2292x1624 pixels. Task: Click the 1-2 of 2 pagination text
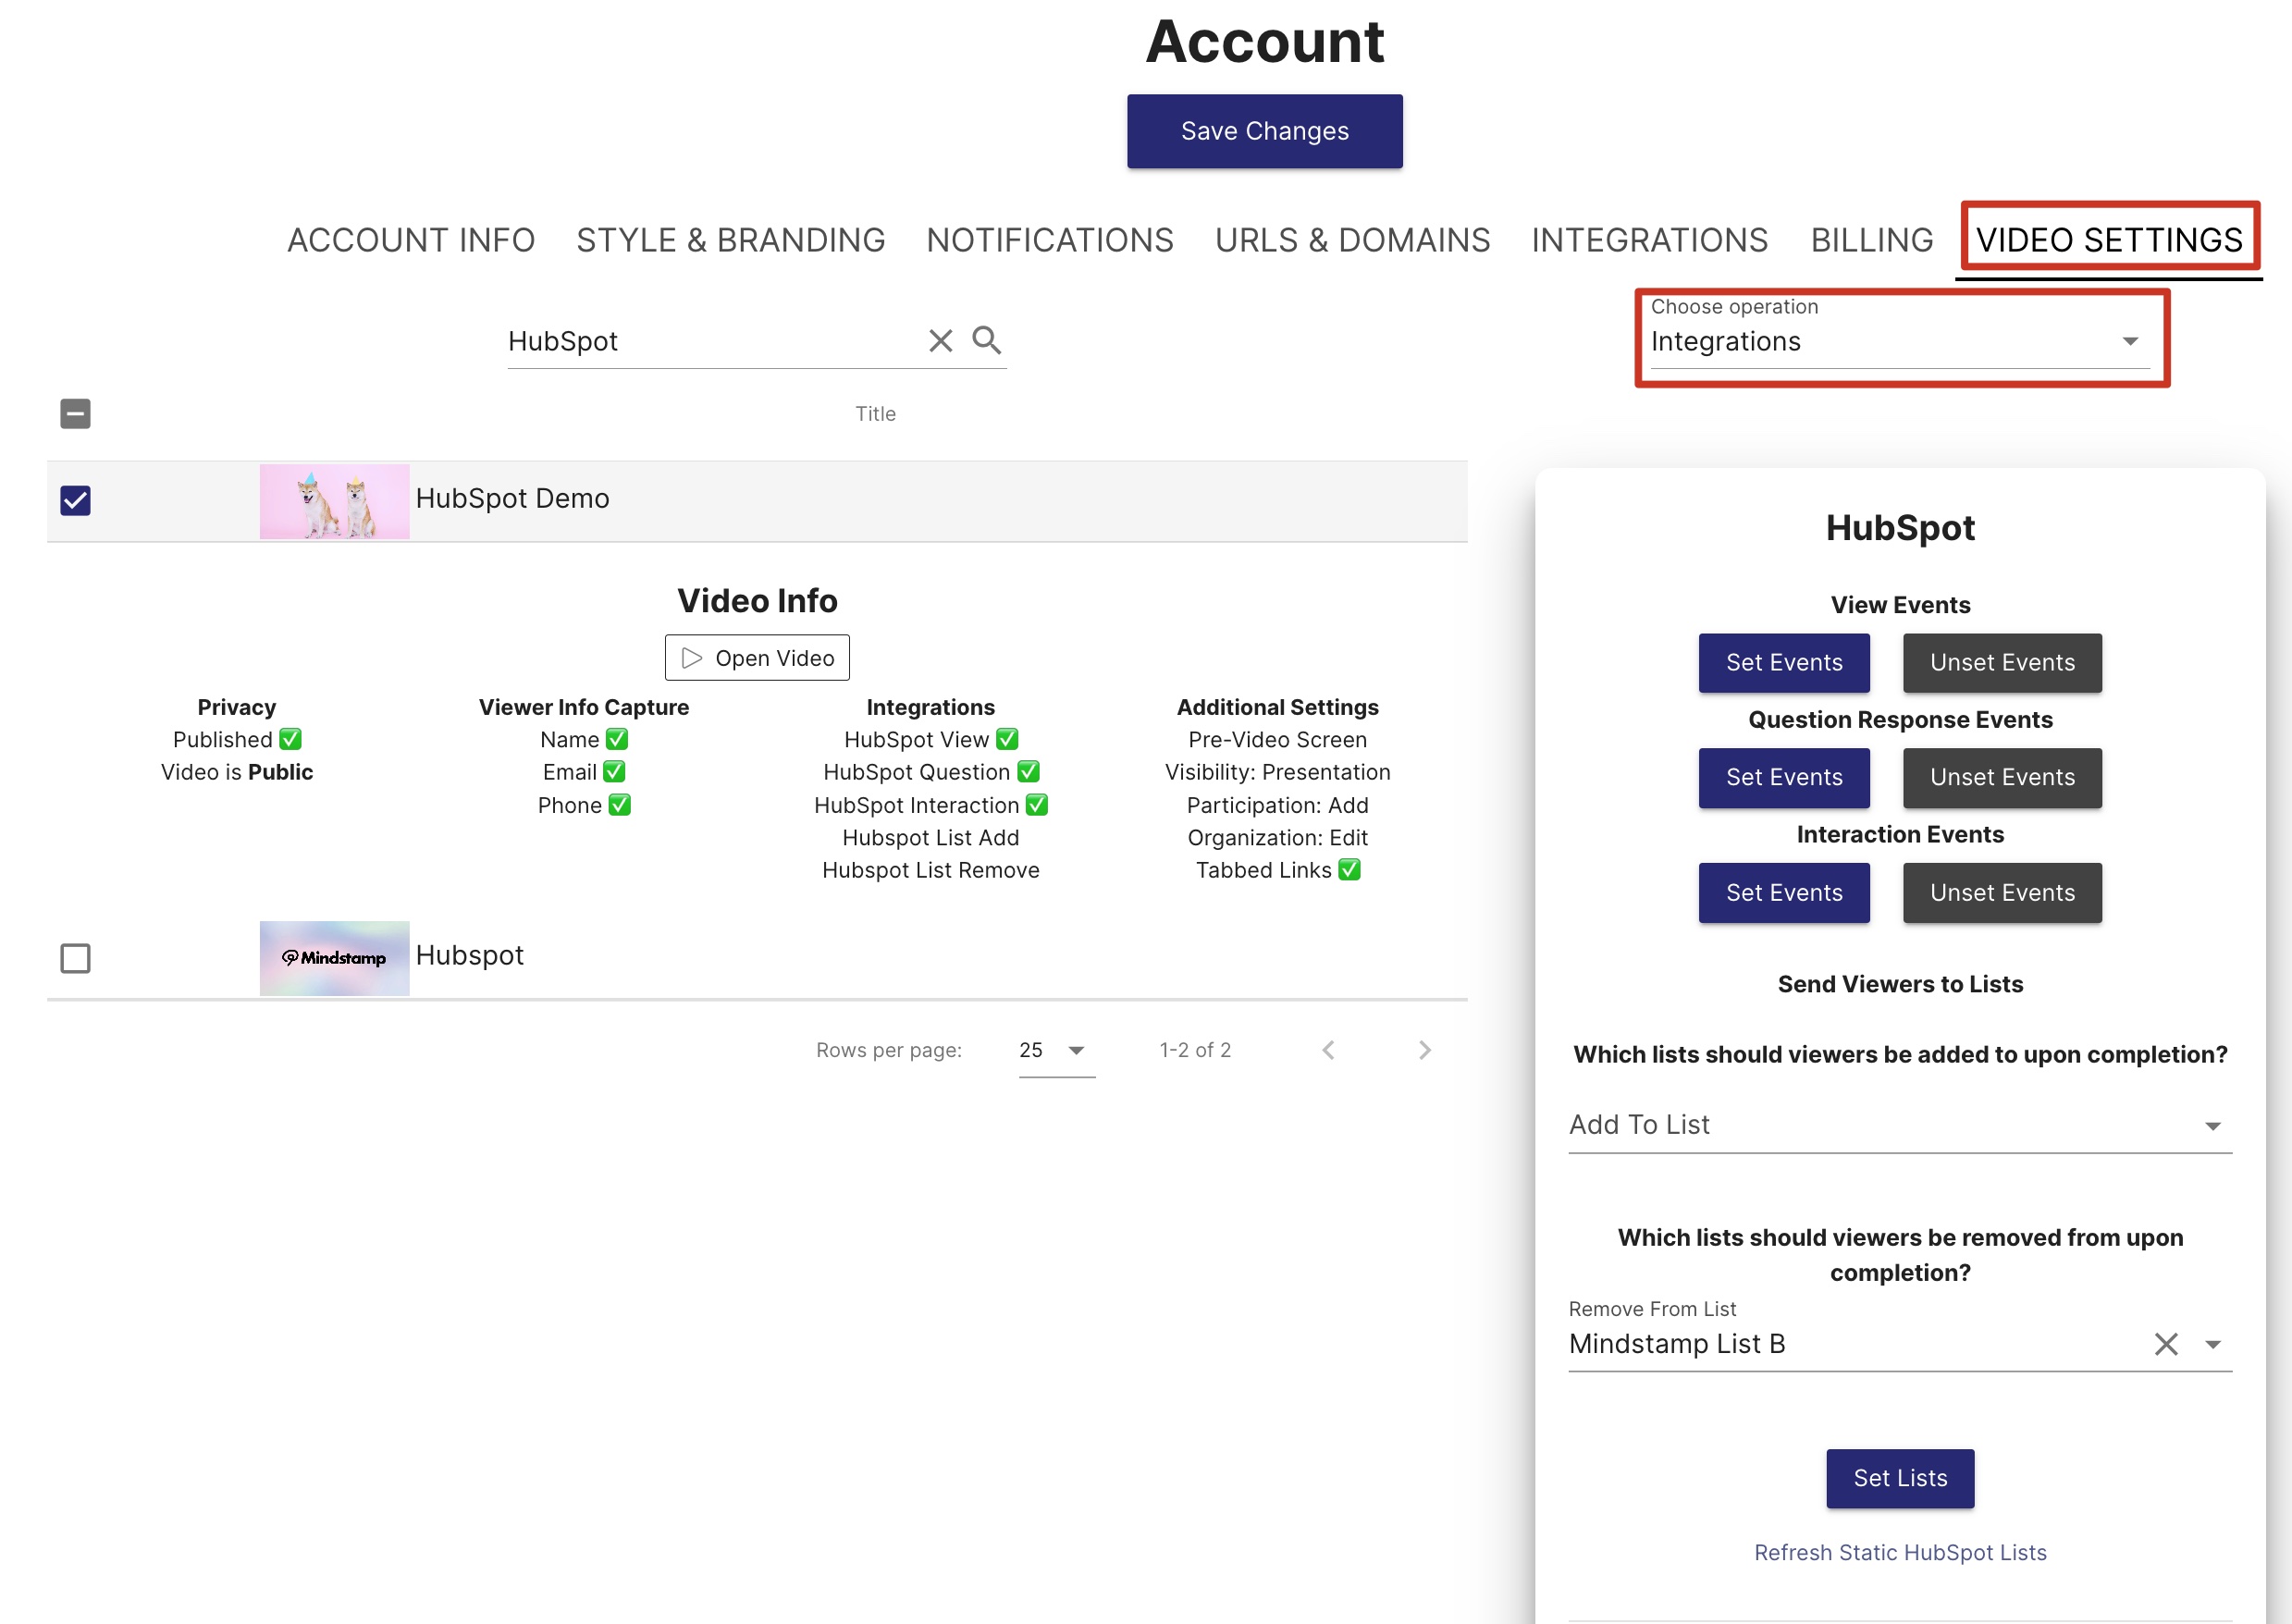1195,1050
